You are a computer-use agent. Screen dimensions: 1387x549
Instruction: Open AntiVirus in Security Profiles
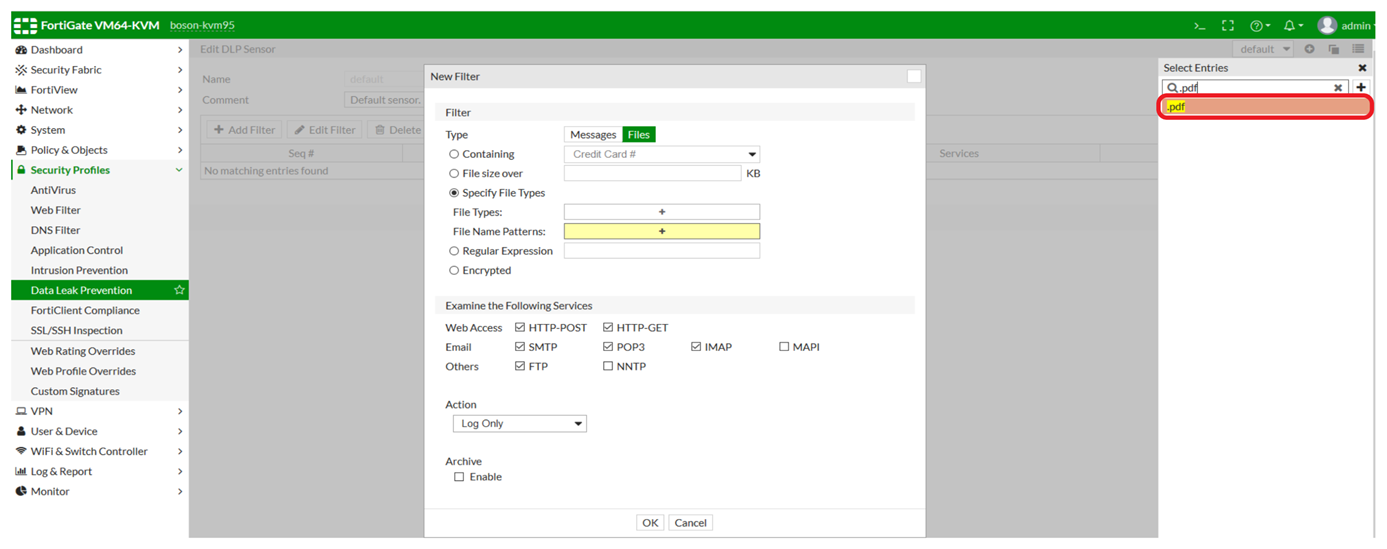pos(53,190)
